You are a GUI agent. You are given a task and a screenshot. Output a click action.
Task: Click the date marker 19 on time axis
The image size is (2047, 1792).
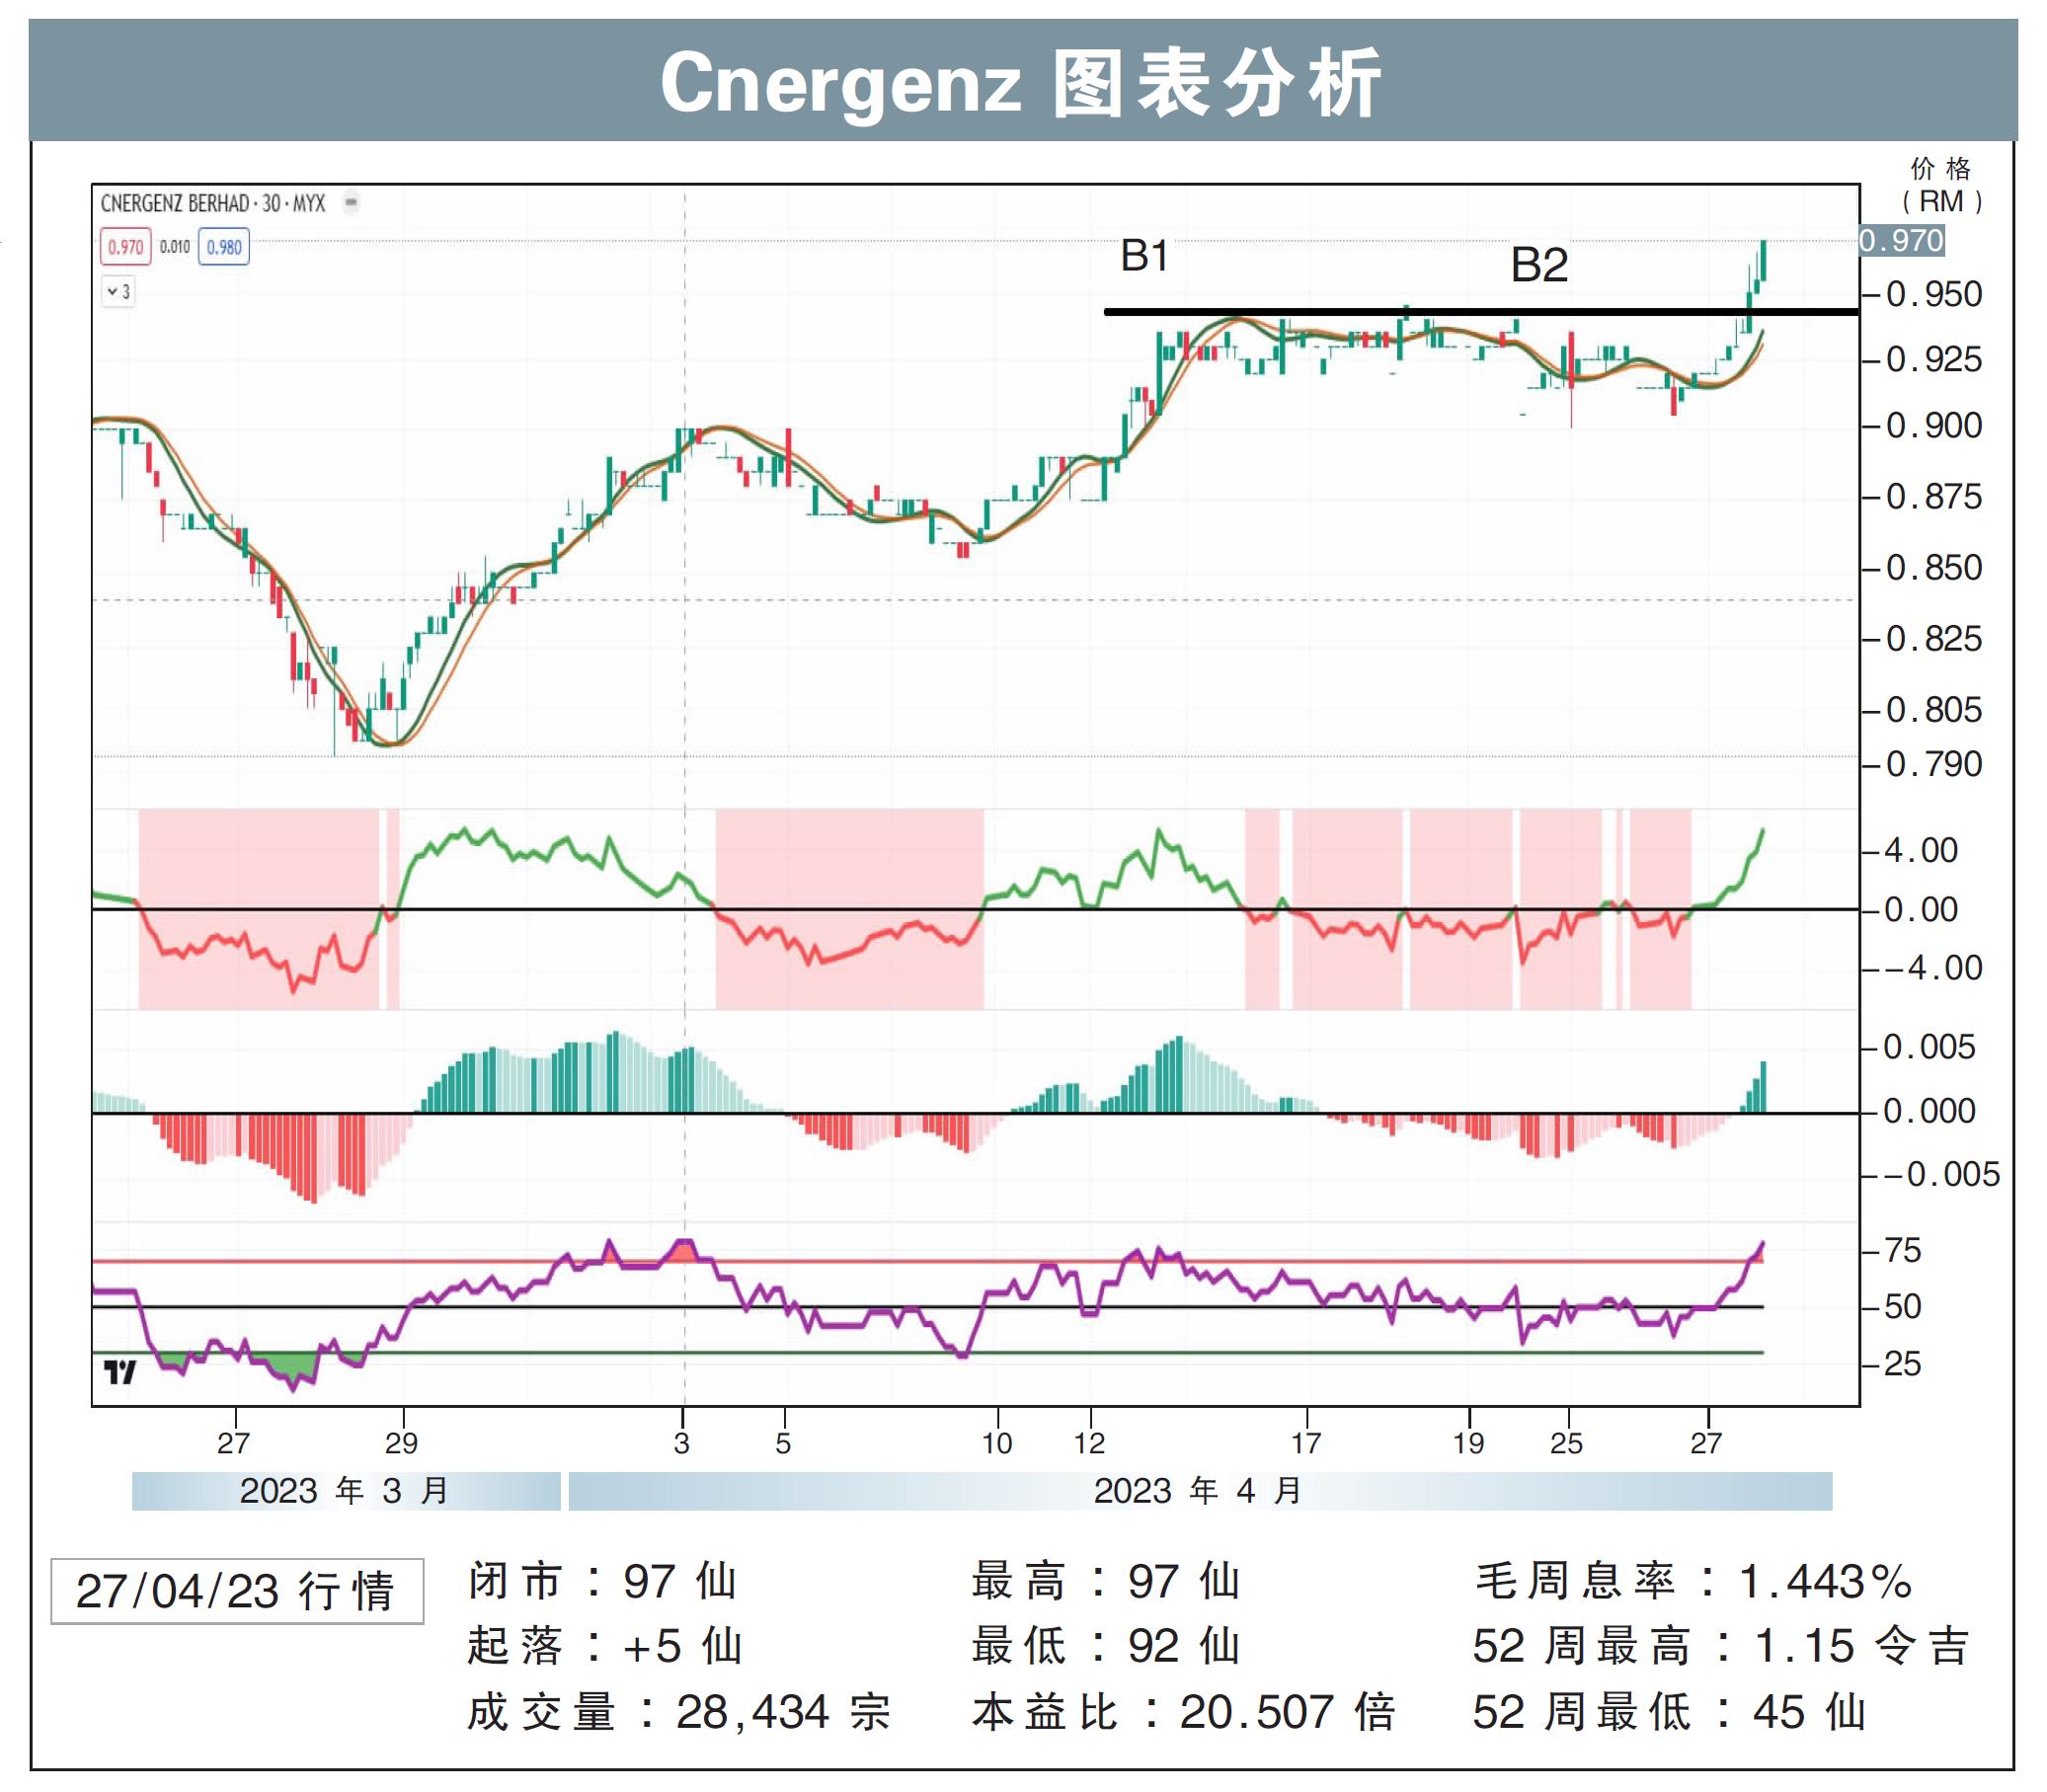[1468, 1443]
